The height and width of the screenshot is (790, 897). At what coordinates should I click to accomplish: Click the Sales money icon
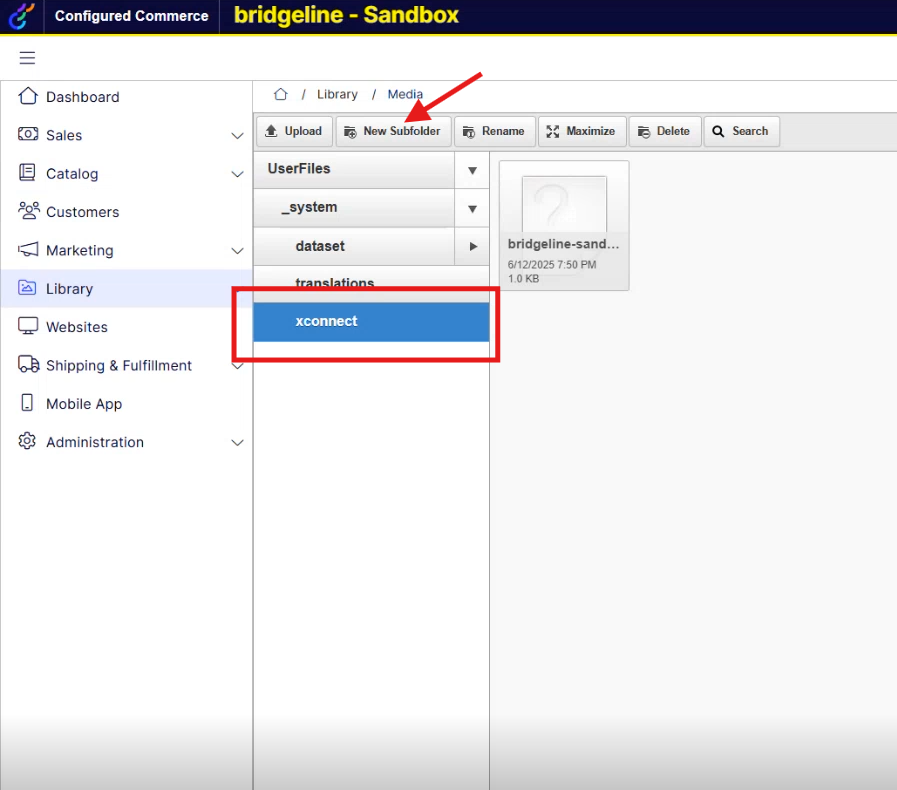(x=28, y=134)
